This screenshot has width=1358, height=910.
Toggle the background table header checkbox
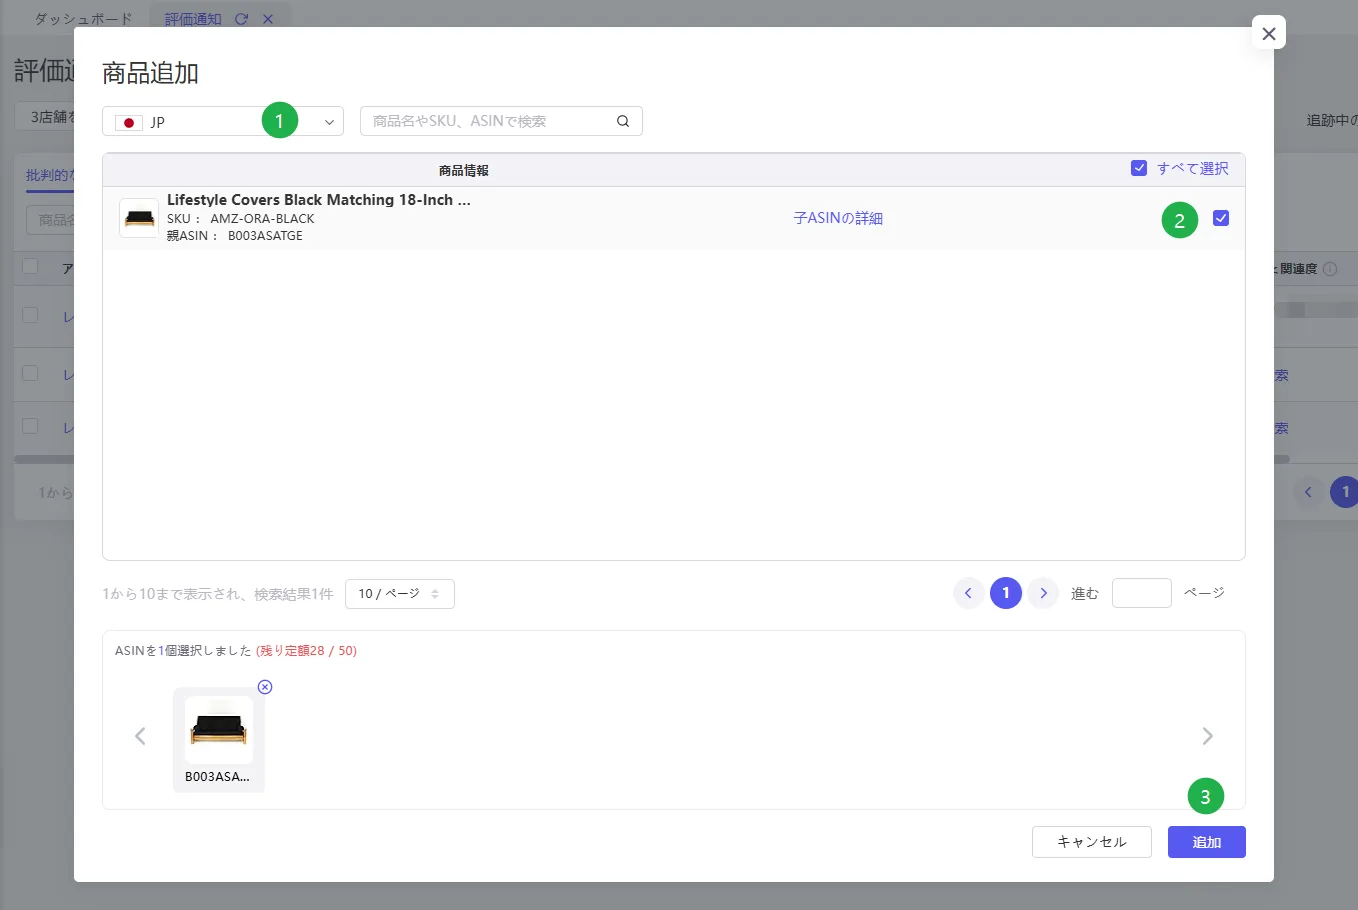30,266
